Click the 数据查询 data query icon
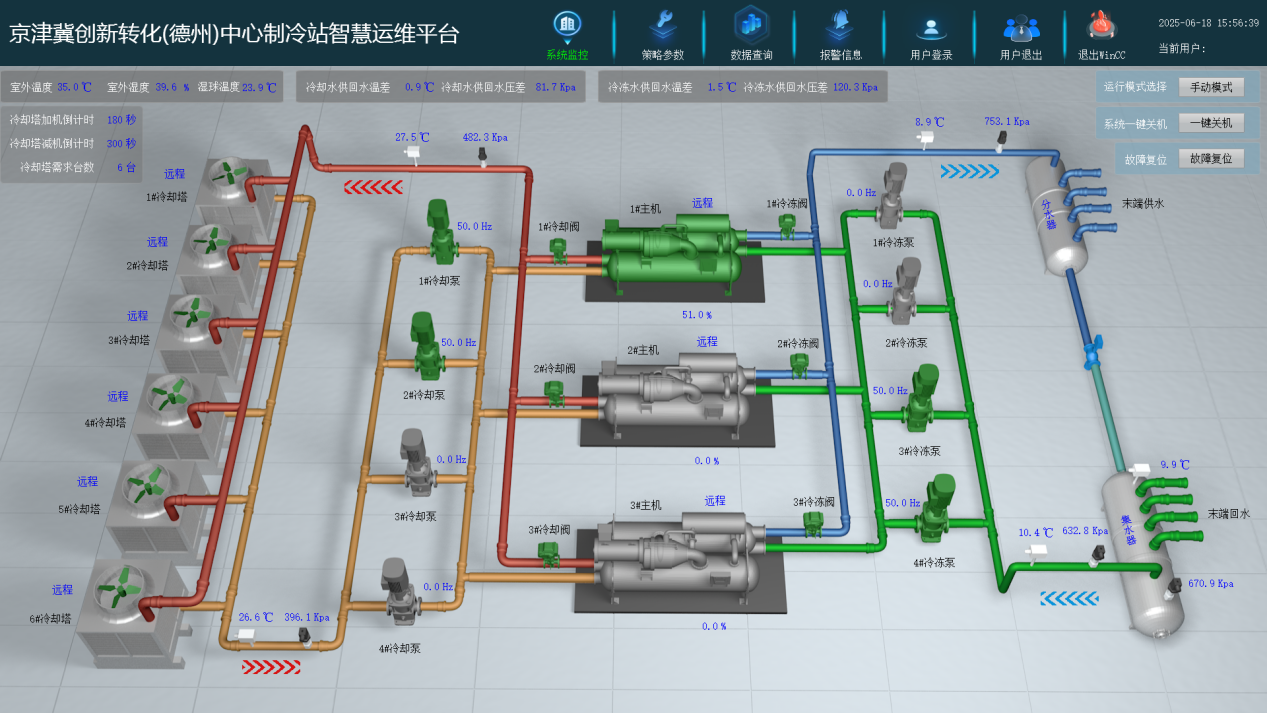Screen dimensions: 1267x713 click(x=751, y=25)
